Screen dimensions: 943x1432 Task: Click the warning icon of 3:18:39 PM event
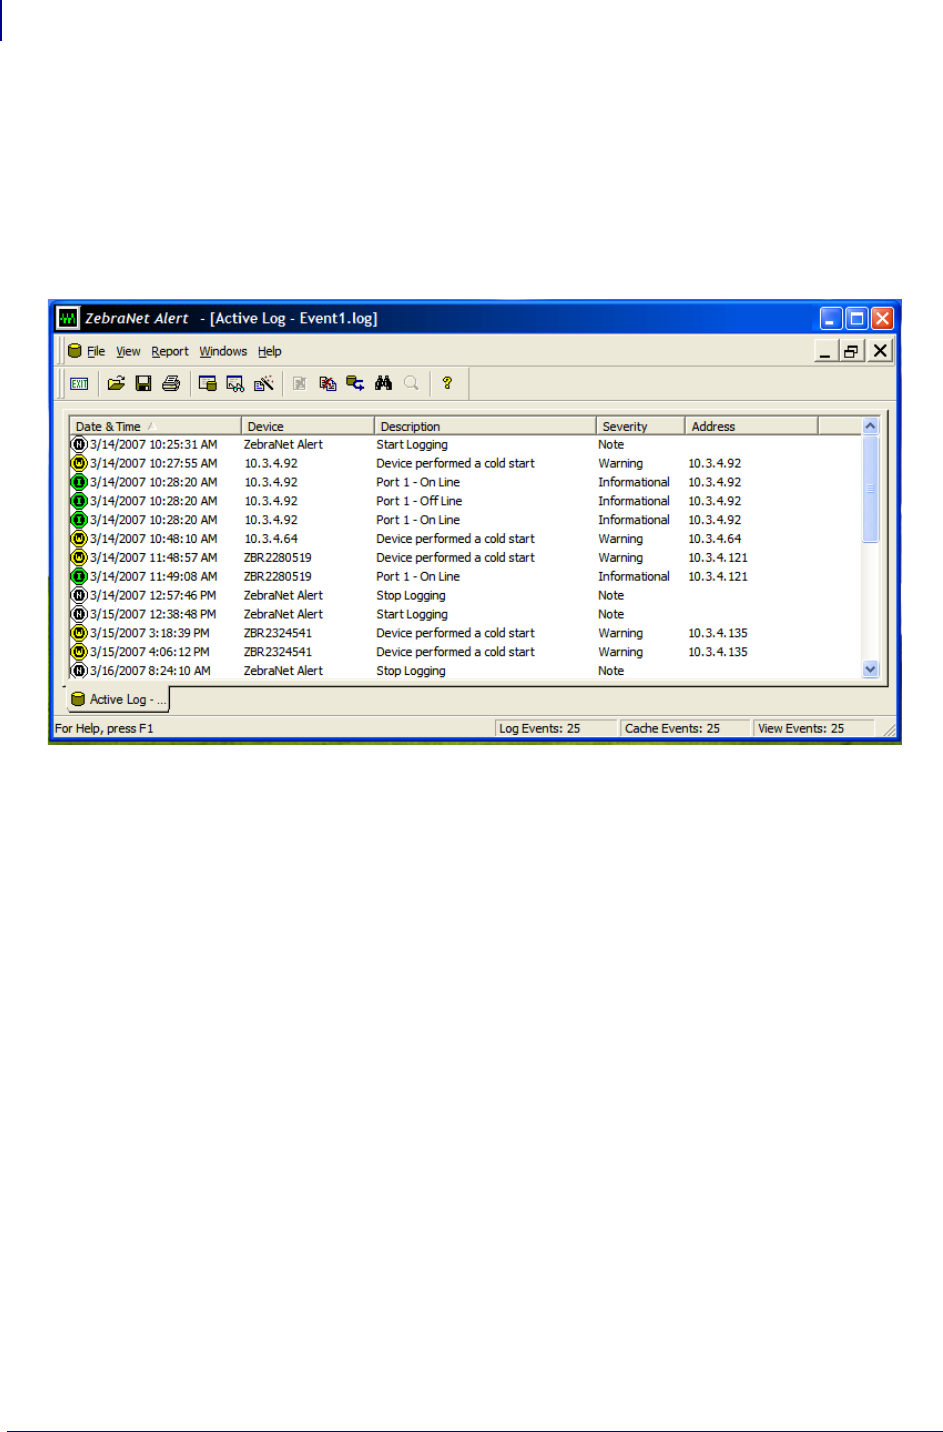(79, 633)
